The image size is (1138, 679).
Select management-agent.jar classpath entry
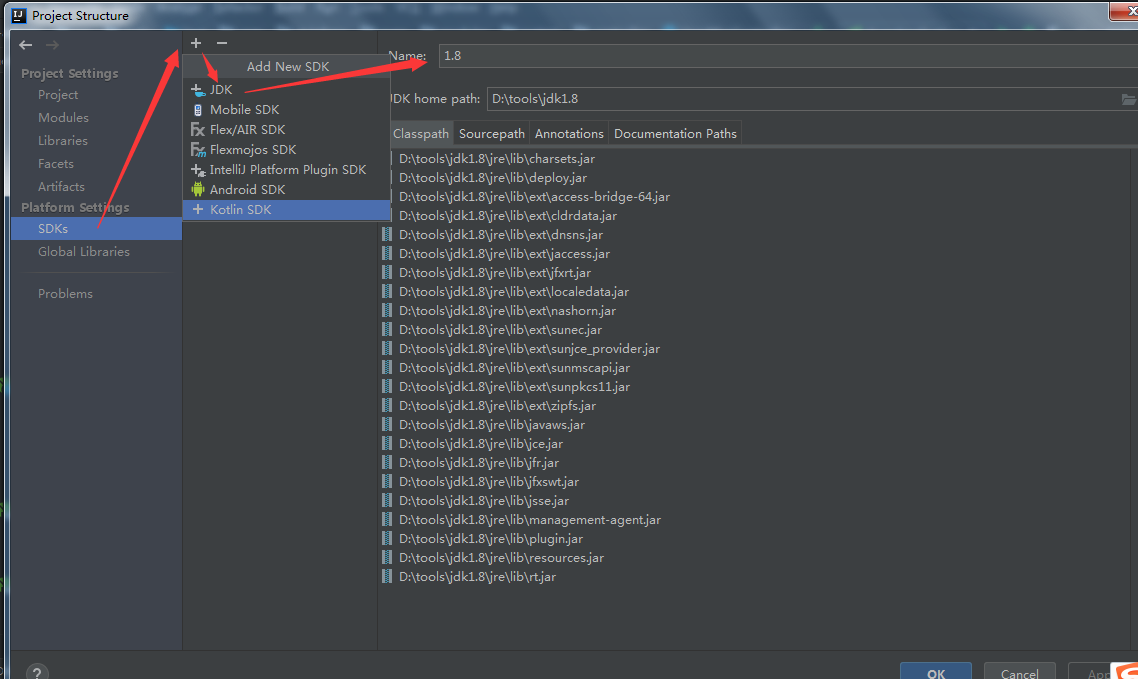click(530, 519)
